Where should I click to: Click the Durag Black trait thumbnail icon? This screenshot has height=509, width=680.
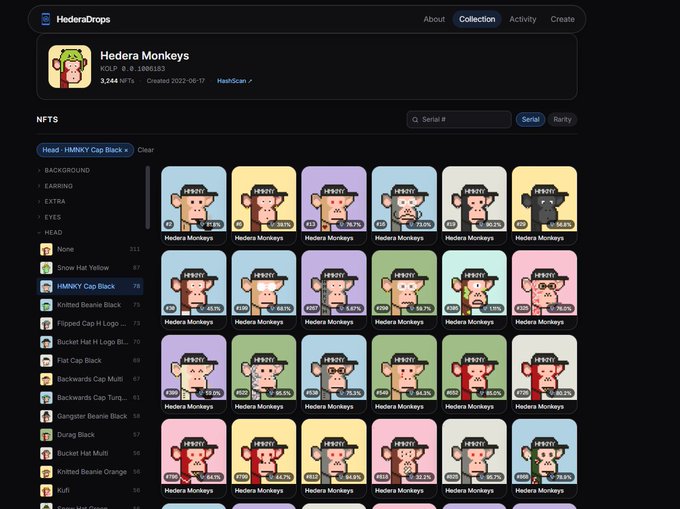pos(46,435)
